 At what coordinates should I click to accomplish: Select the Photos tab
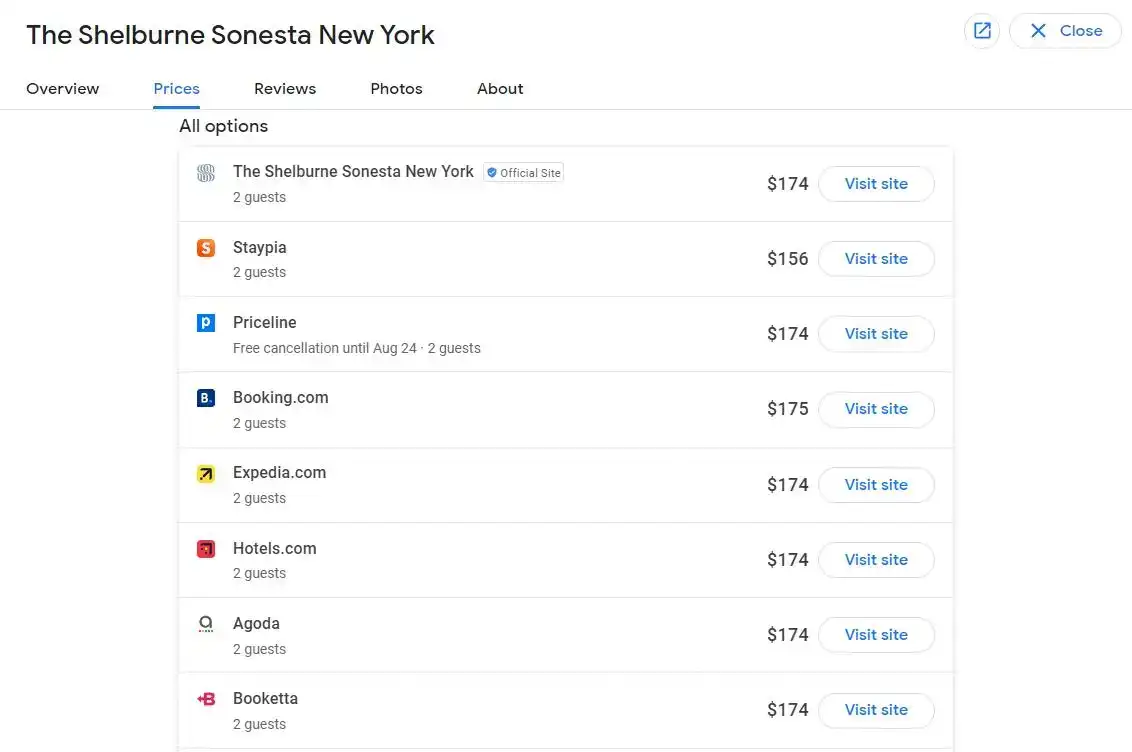396,89
